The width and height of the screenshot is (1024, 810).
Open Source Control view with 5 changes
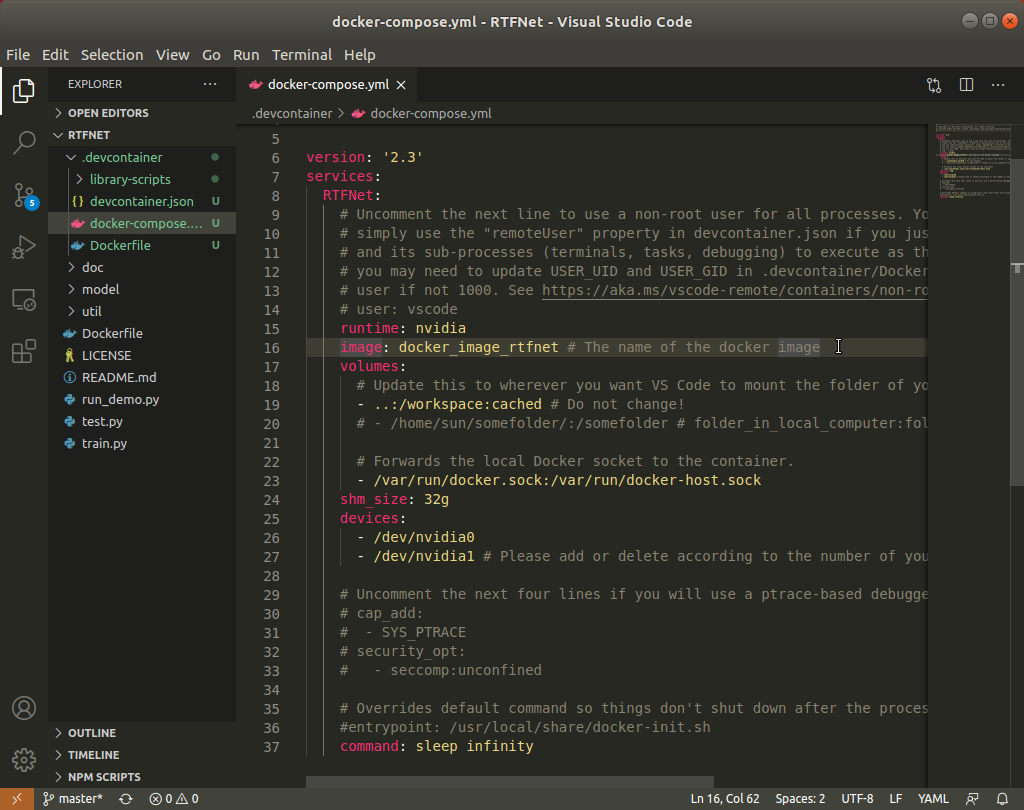click(25, 195)
